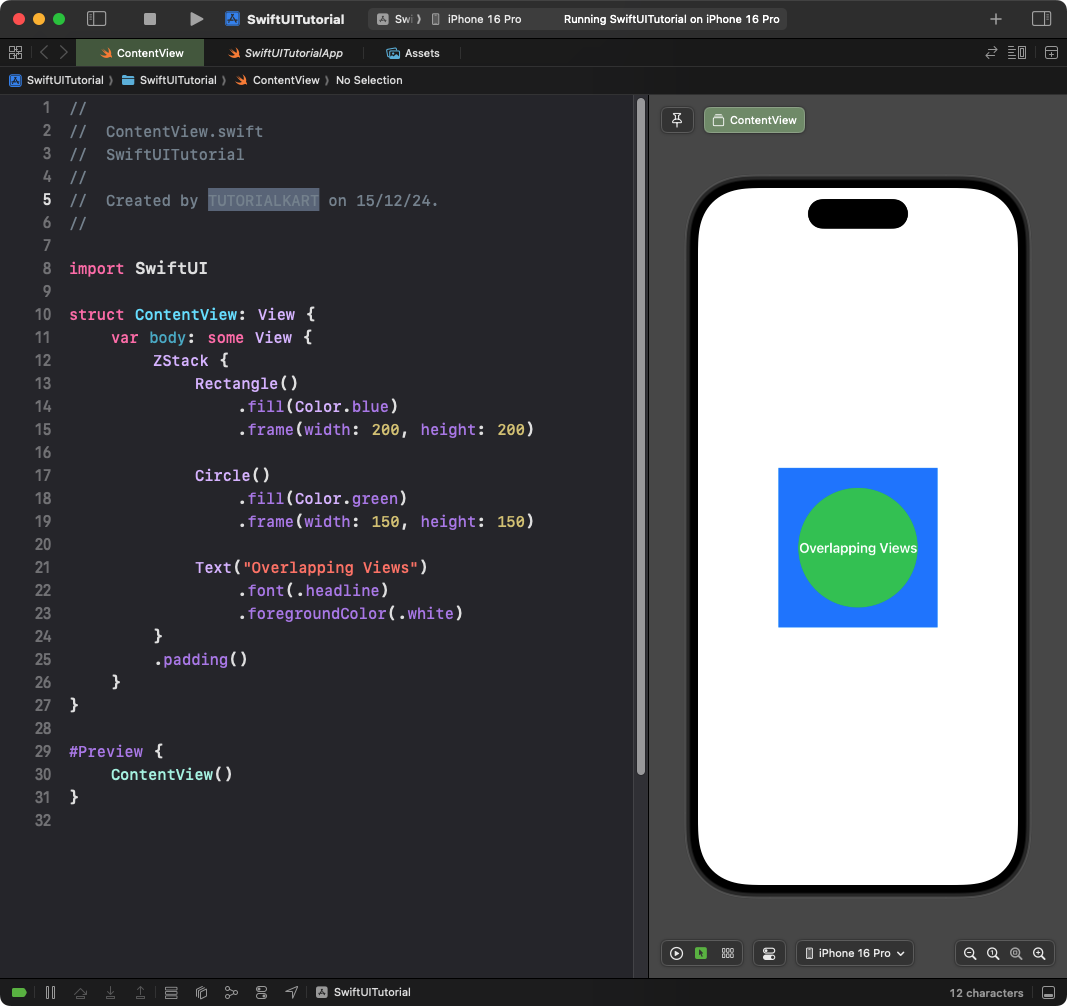Open the Device Settings icon in preview canvas
The image size is (1067, 1006).
point(769,953)
